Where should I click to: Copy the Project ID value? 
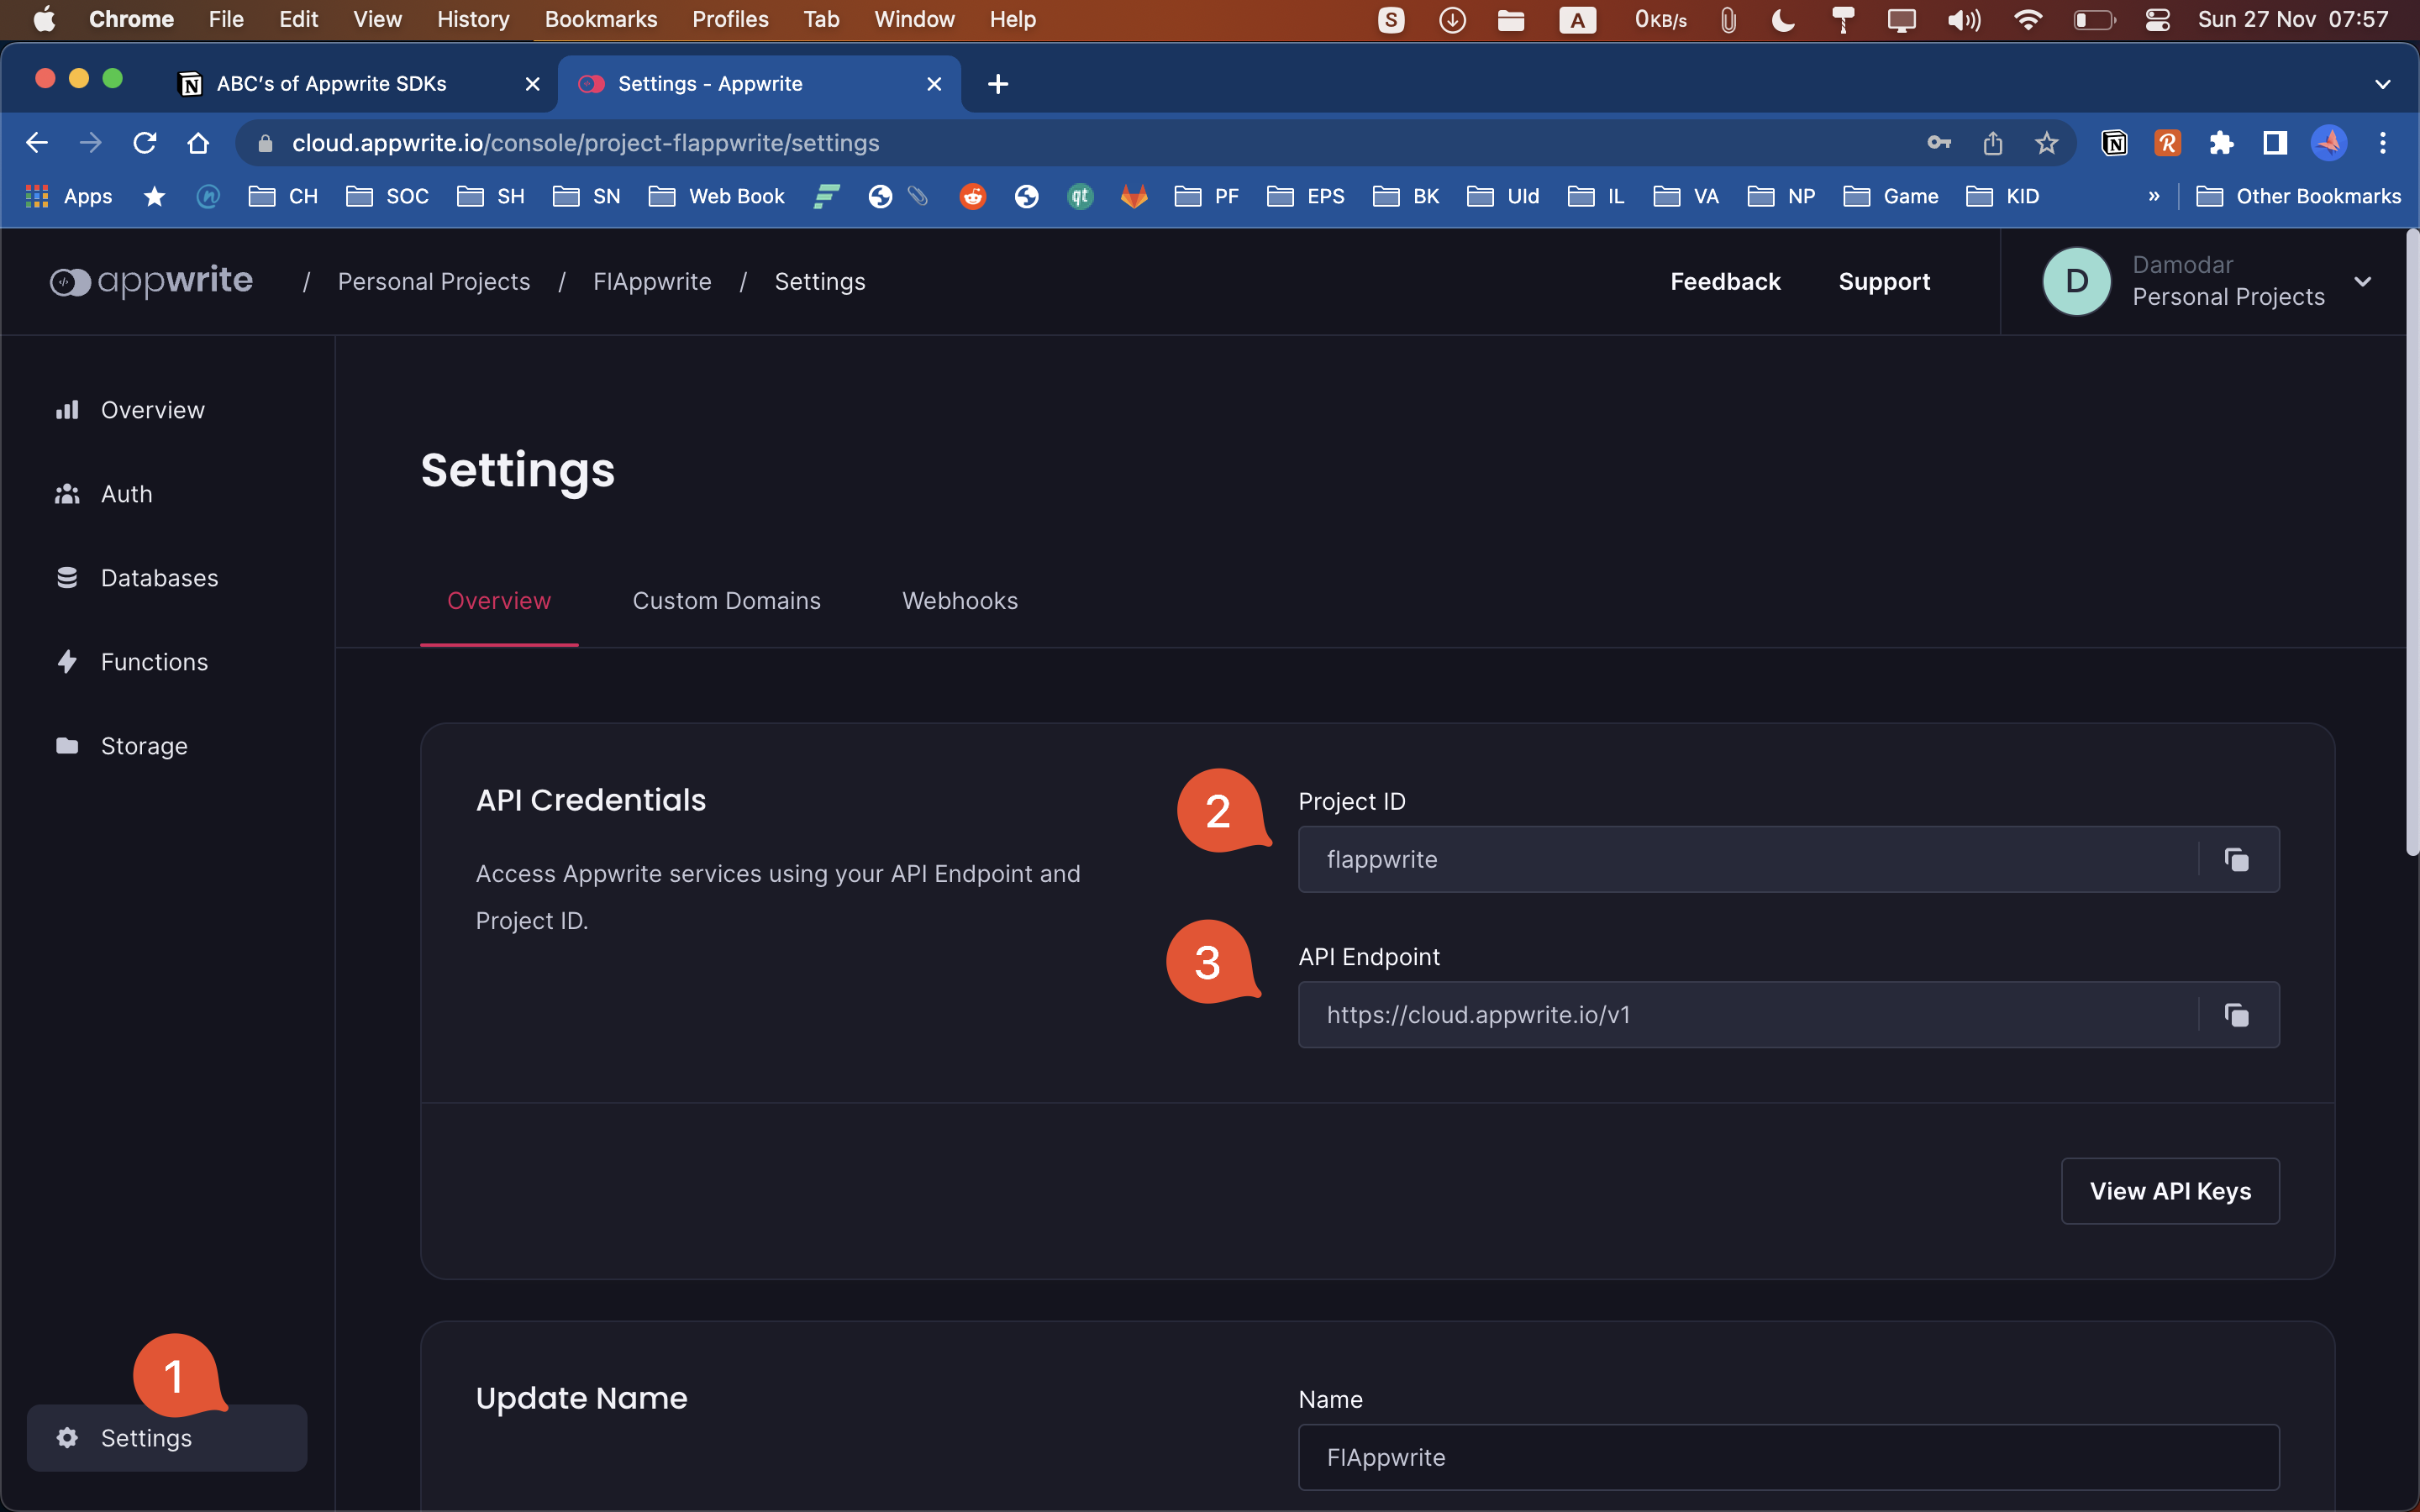coord(2237,859)
